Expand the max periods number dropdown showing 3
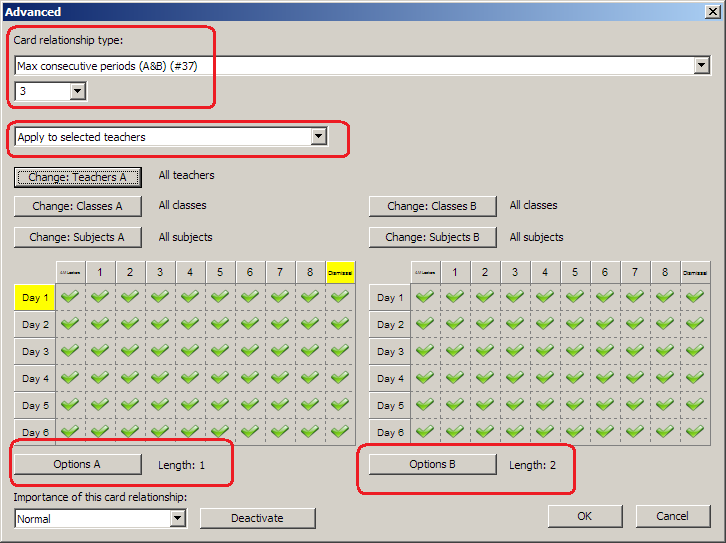The width and height of the screenshot is (726, 543). pos(78,91)
